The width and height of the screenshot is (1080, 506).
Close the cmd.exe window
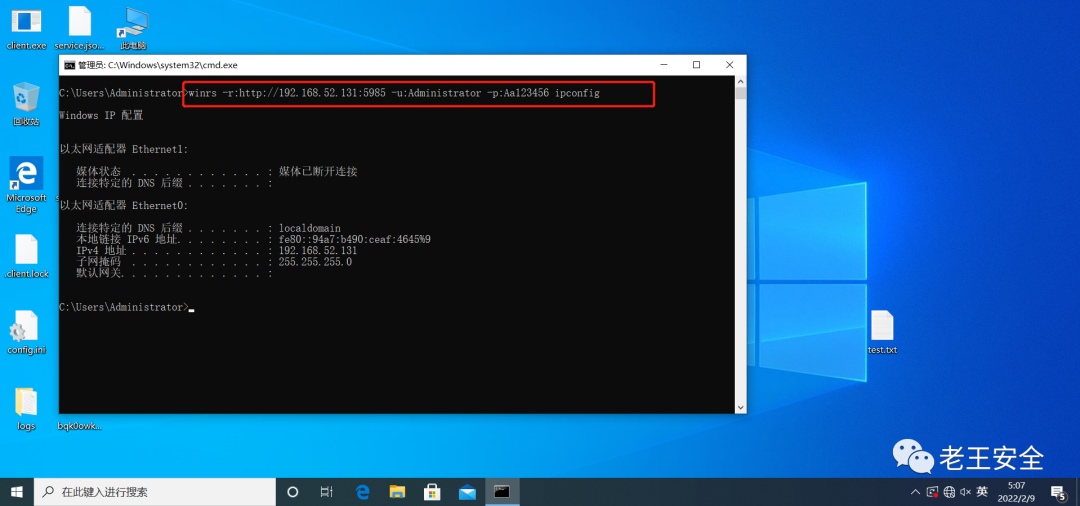[729, 65]
